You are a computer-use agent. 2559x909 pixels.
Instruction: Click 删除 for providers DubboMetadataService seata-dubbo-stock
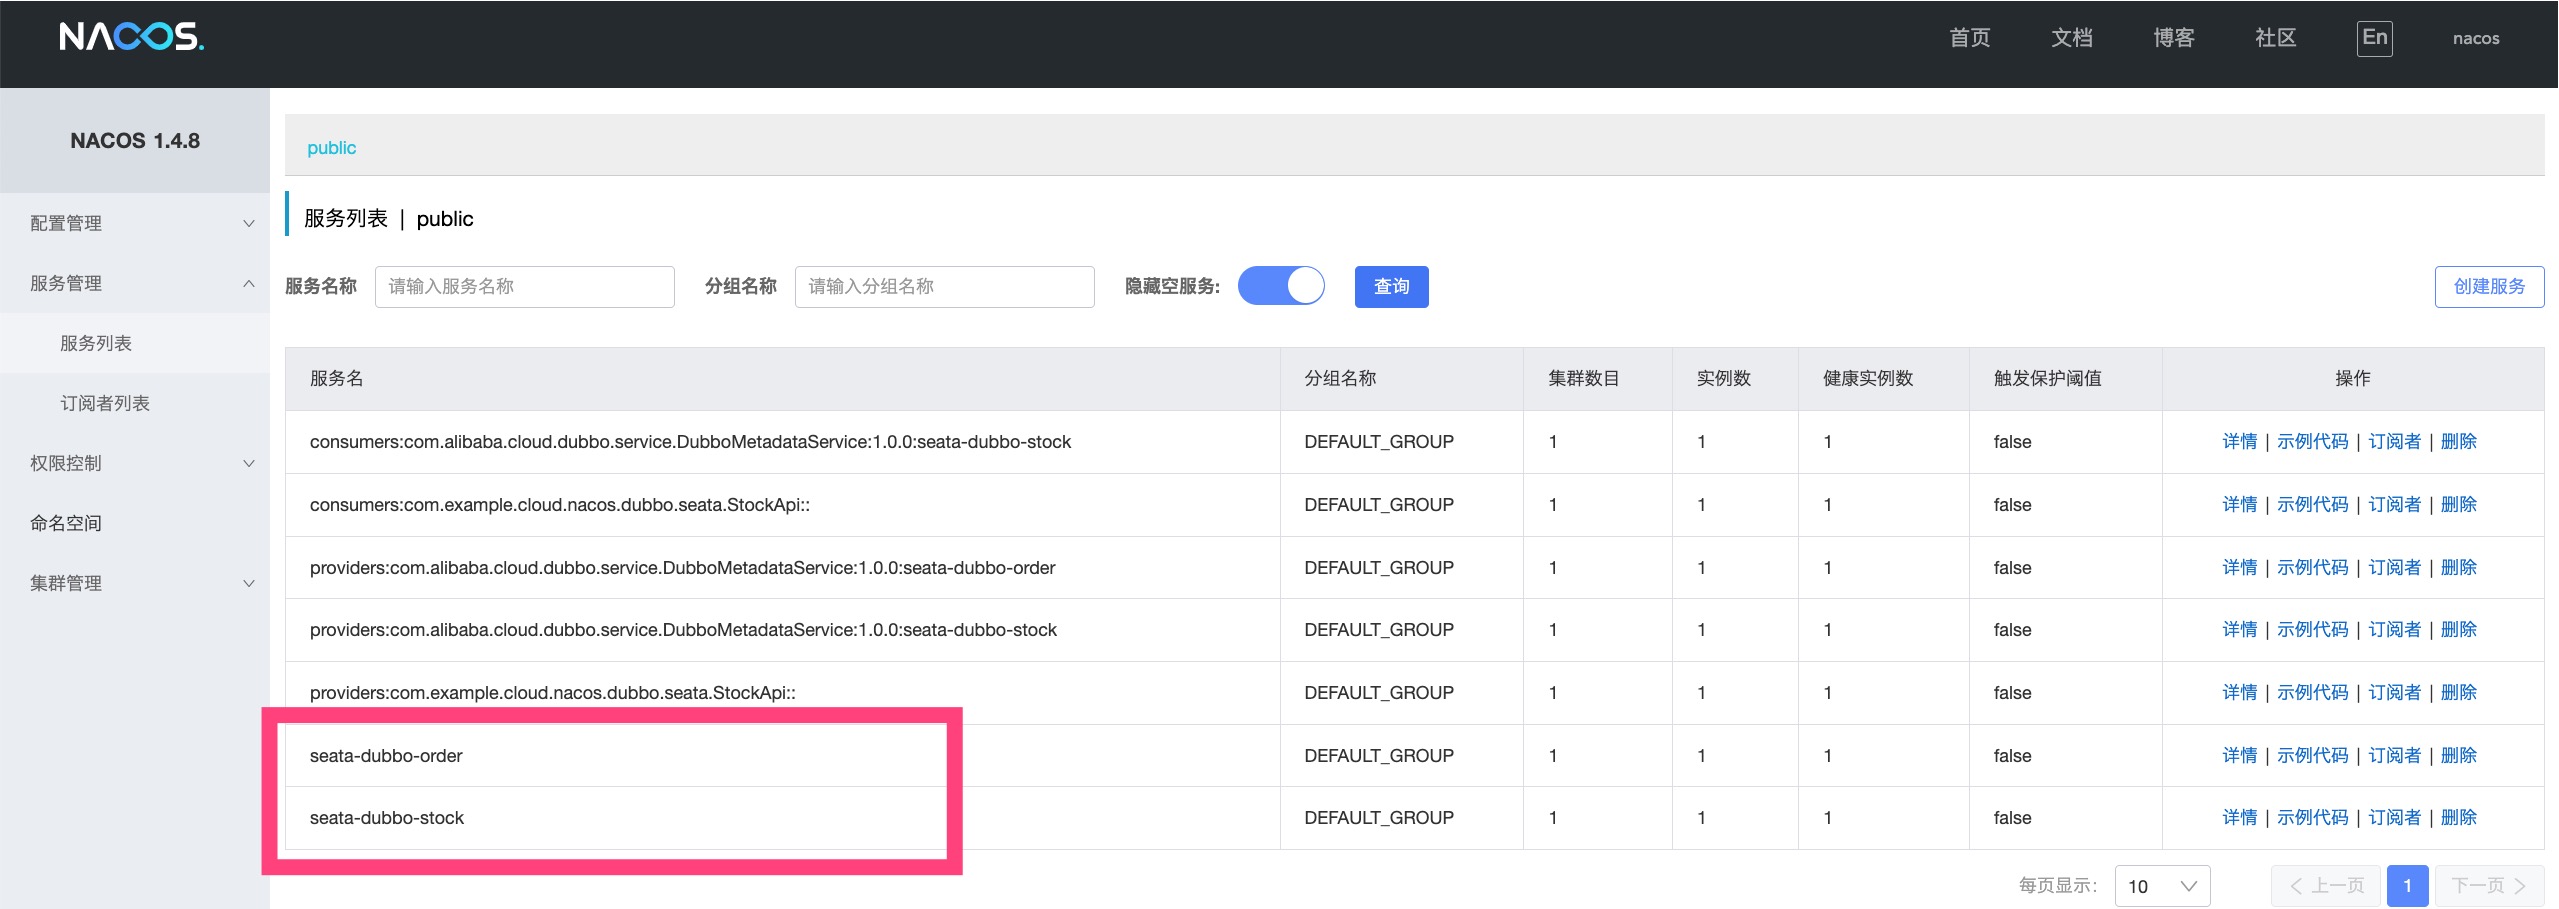point(2458,629)
